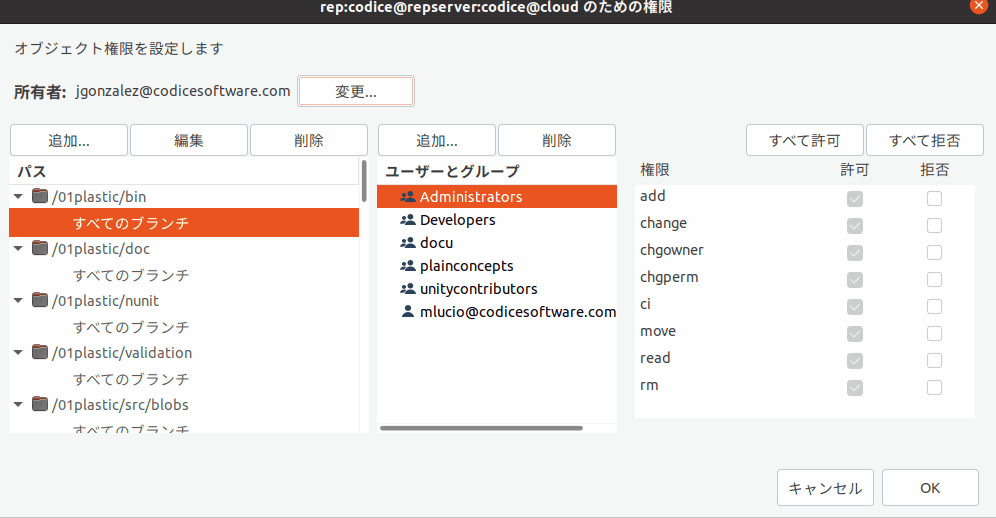The height and width of the screenshot is (518, 996).
Task: Select すべてのブランチ under /01plastic/doc
Action: coord(184,275)
